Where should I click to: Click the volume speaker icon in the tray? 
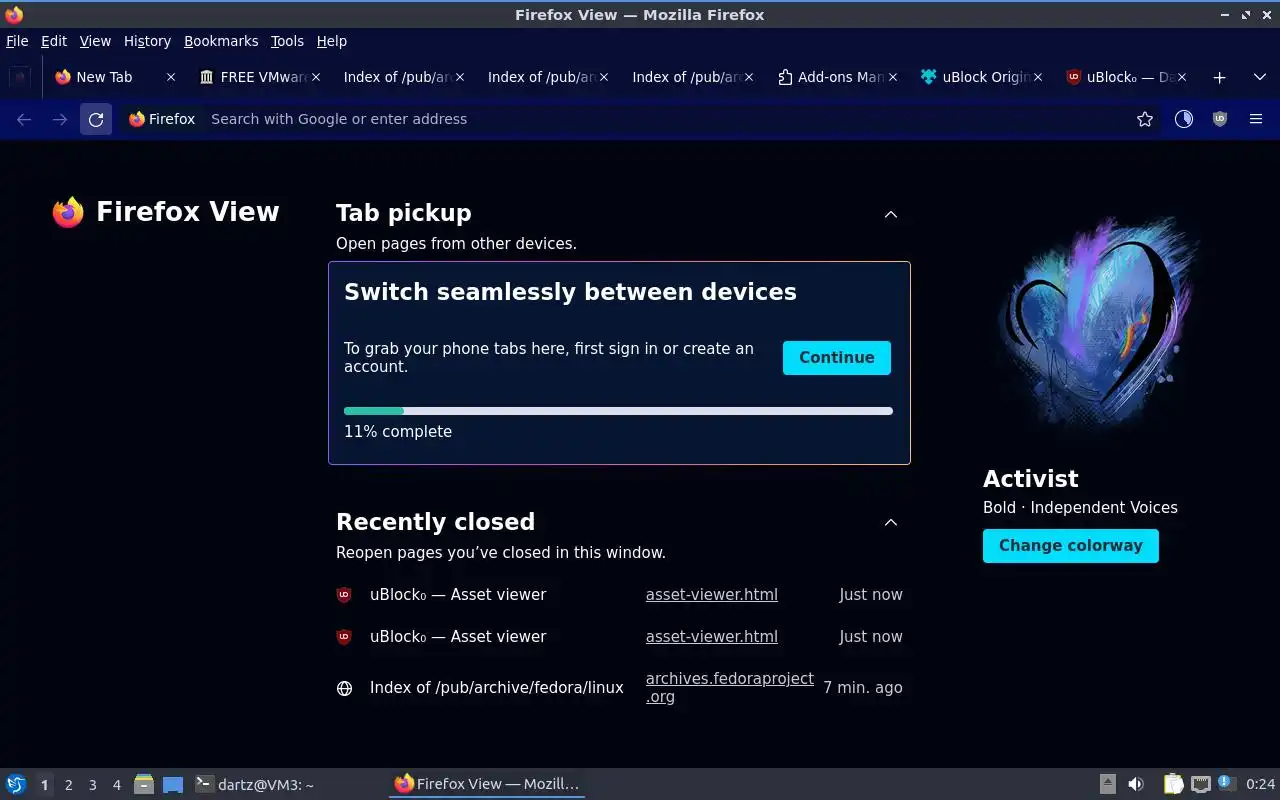(x=1136, y=785)
